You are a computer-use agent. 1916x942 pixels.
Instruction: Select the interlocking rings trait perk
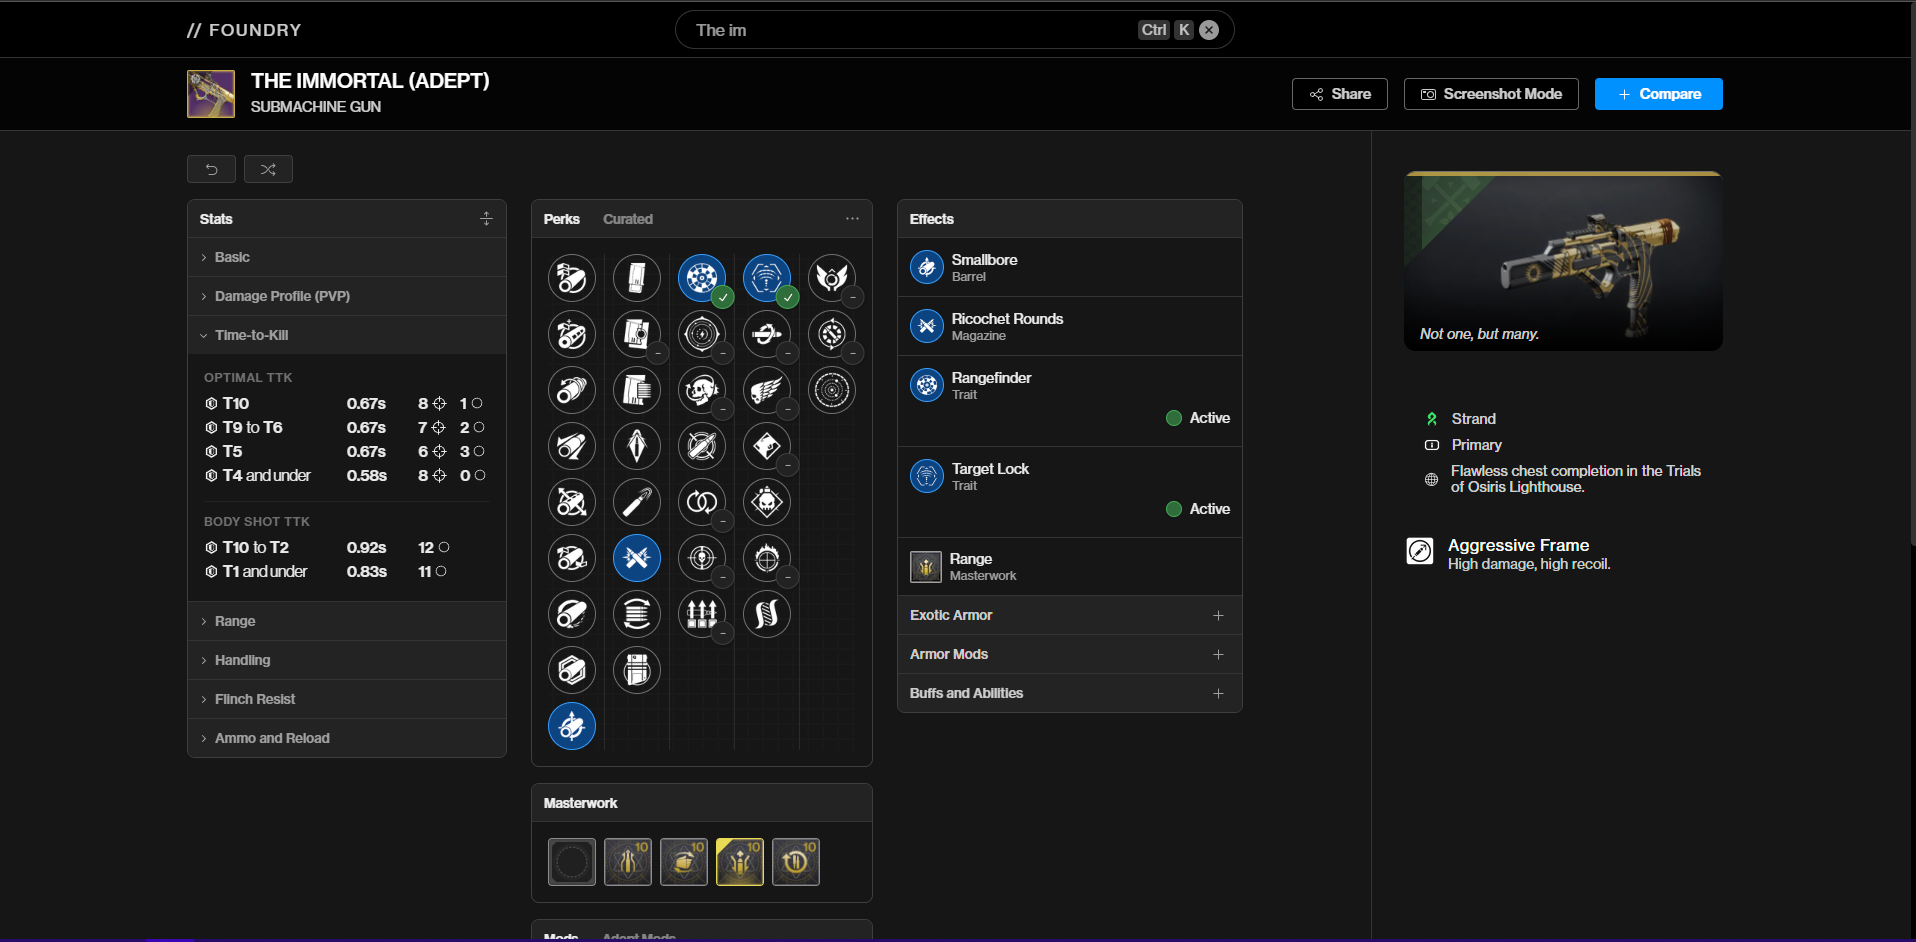pos(702,502)
